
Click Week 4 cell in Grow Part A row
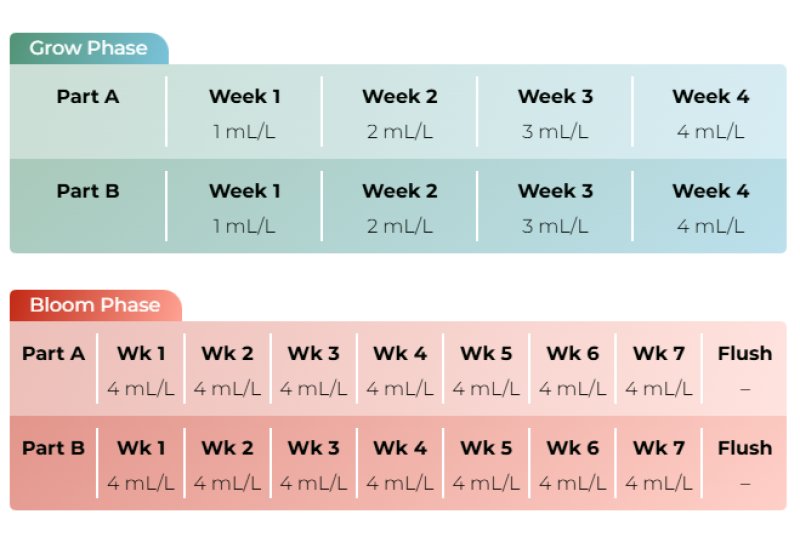pos(710,112)
